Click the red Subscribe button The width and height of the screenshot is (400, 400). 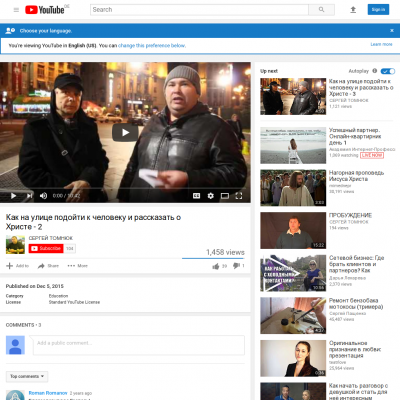tap(46, 248)
